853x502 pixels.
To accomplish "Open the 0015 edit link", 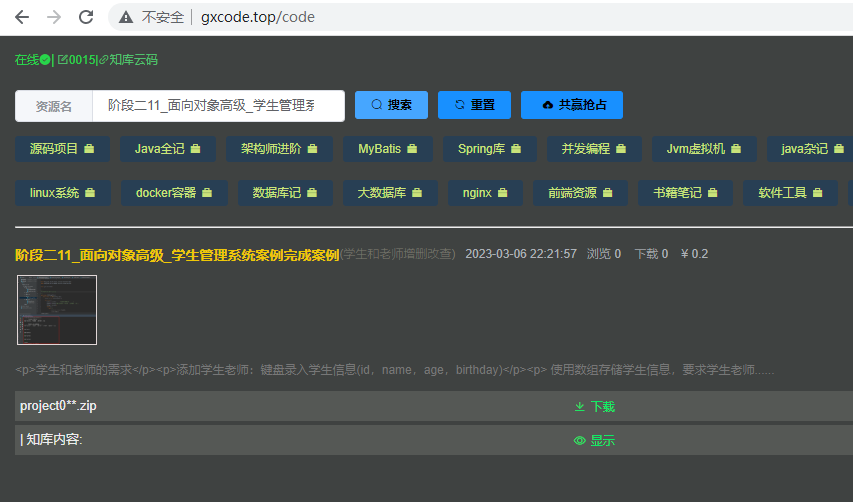I will 77,60.
